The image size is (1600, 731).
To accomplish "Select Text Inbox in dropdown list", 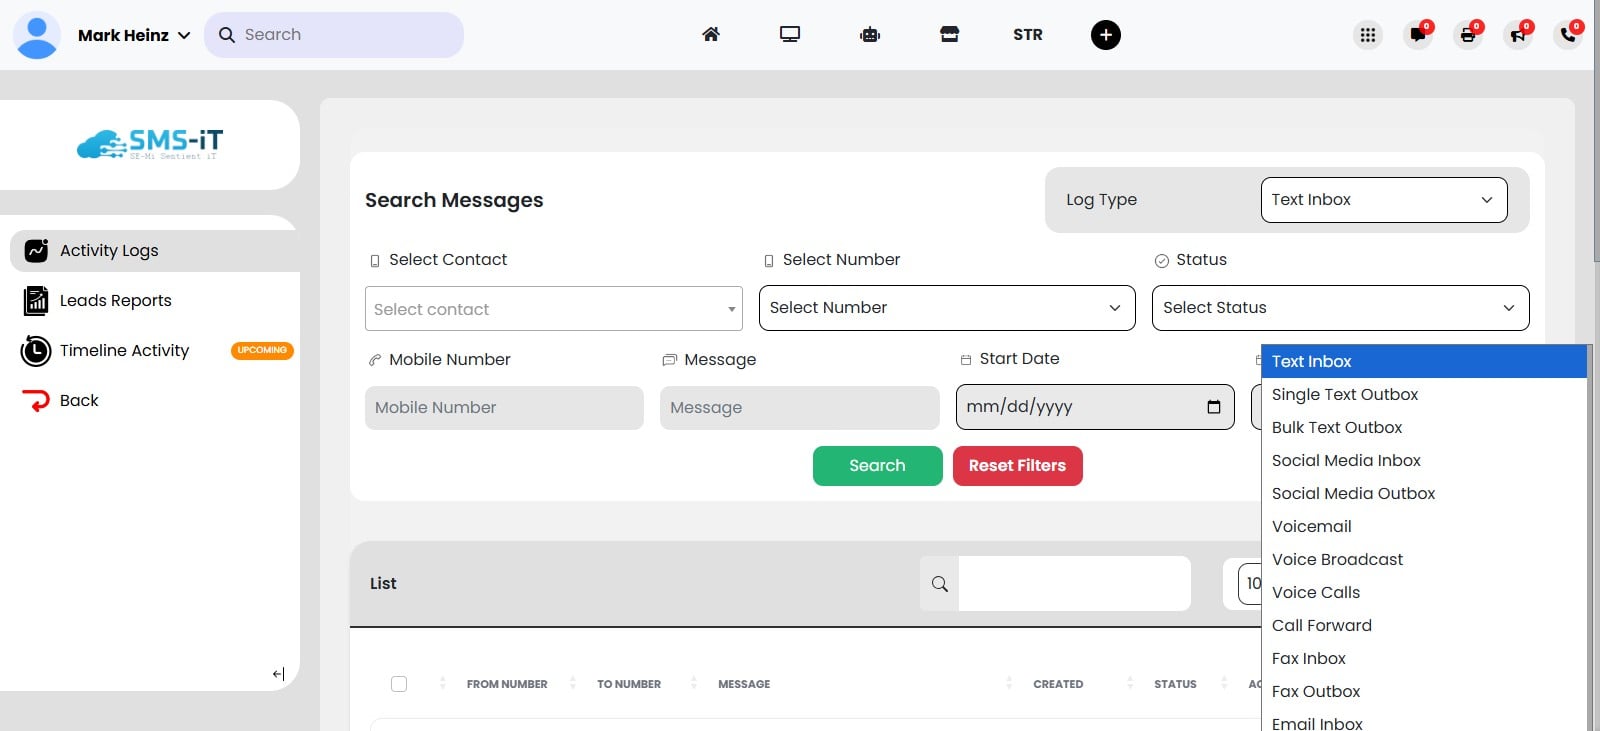I will click(x=1424, y=362).
